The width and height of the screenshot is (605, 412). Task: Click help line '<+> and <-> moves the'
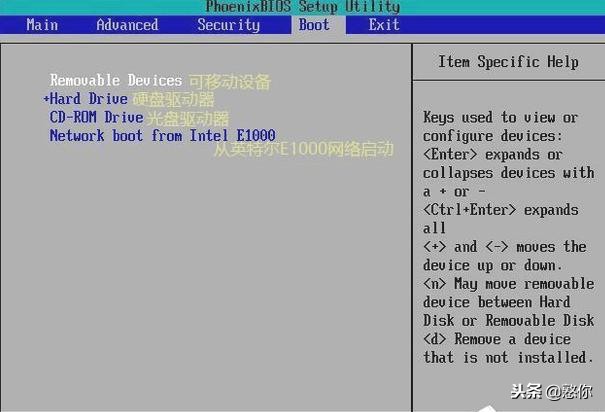tap(504, 247)
